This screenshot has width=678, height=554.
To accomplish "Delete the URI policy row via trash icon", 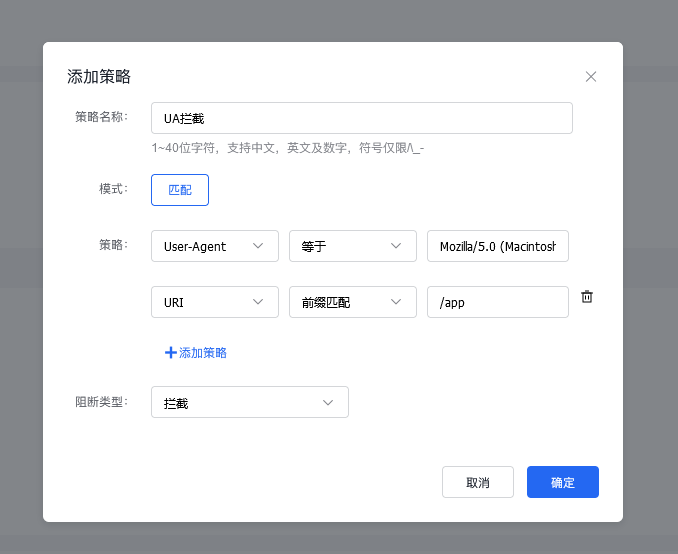I will (x=587, y=297).
